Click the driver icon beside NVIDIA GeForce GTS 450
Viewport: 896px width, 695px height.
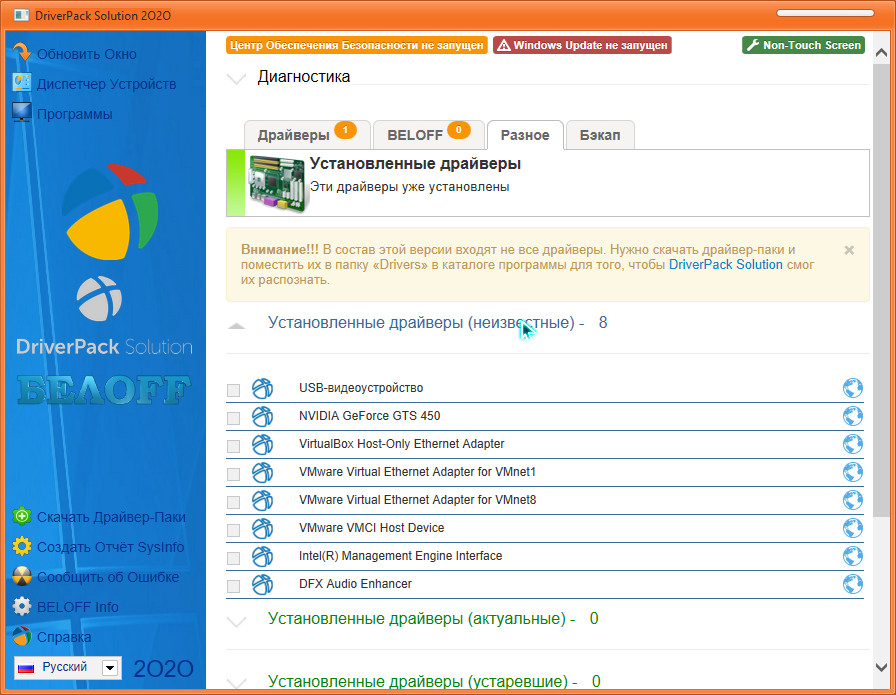[x=262, y=416]
